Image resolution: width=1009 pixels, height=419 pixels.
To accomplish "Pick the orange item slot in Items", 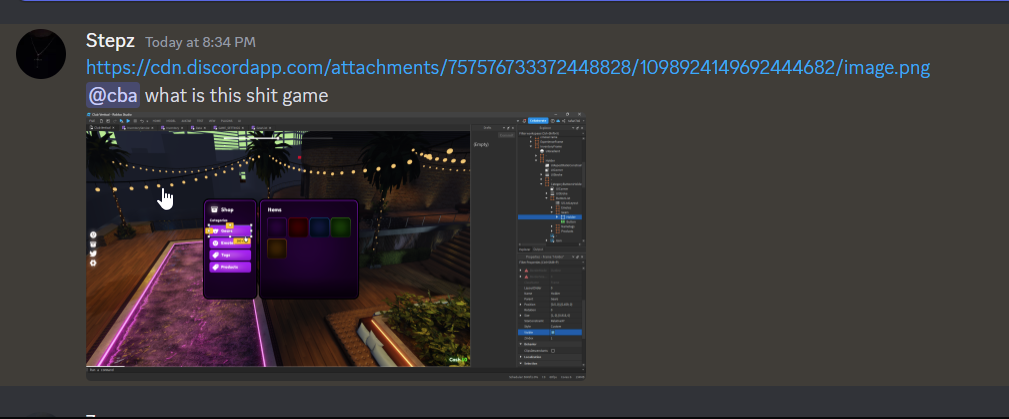I will [x=277, y=248].
